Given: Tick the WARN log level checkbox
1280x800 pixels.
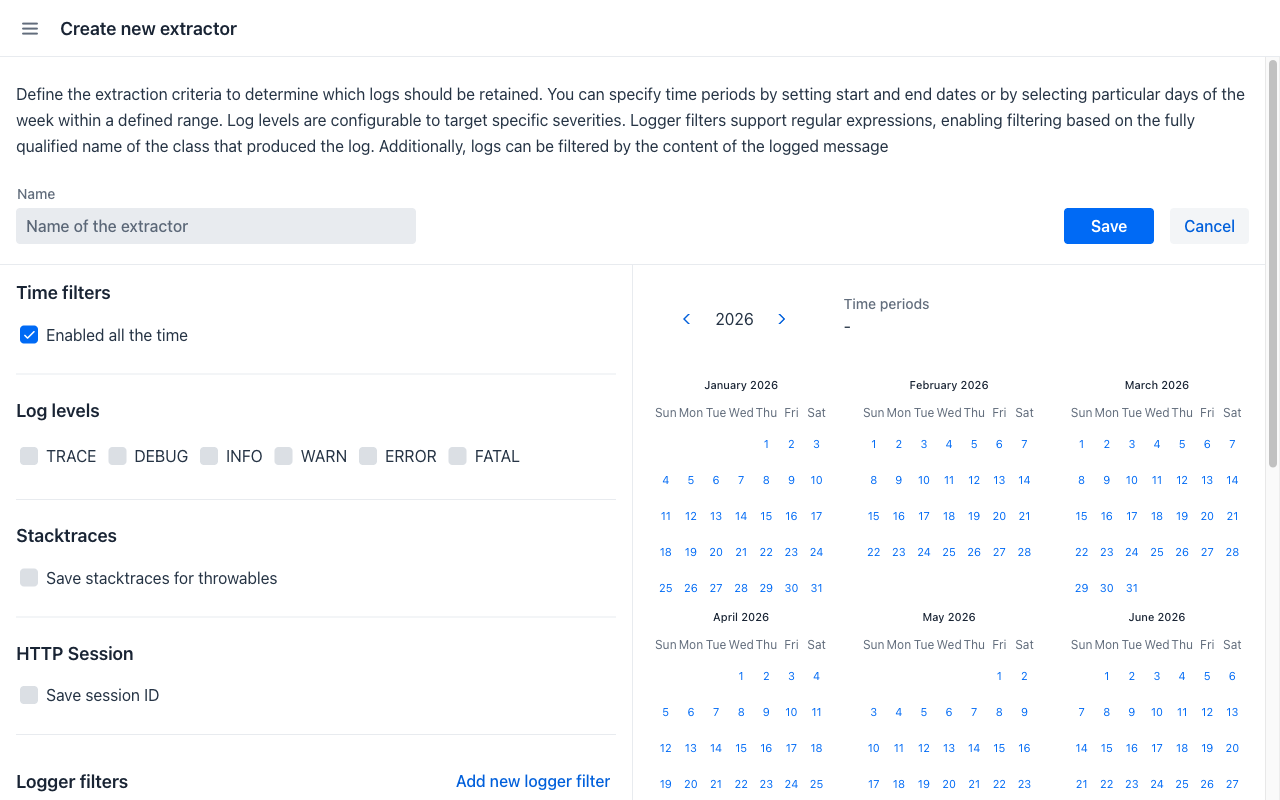Looking at the screenshot, I should click(x=284, y=456).
